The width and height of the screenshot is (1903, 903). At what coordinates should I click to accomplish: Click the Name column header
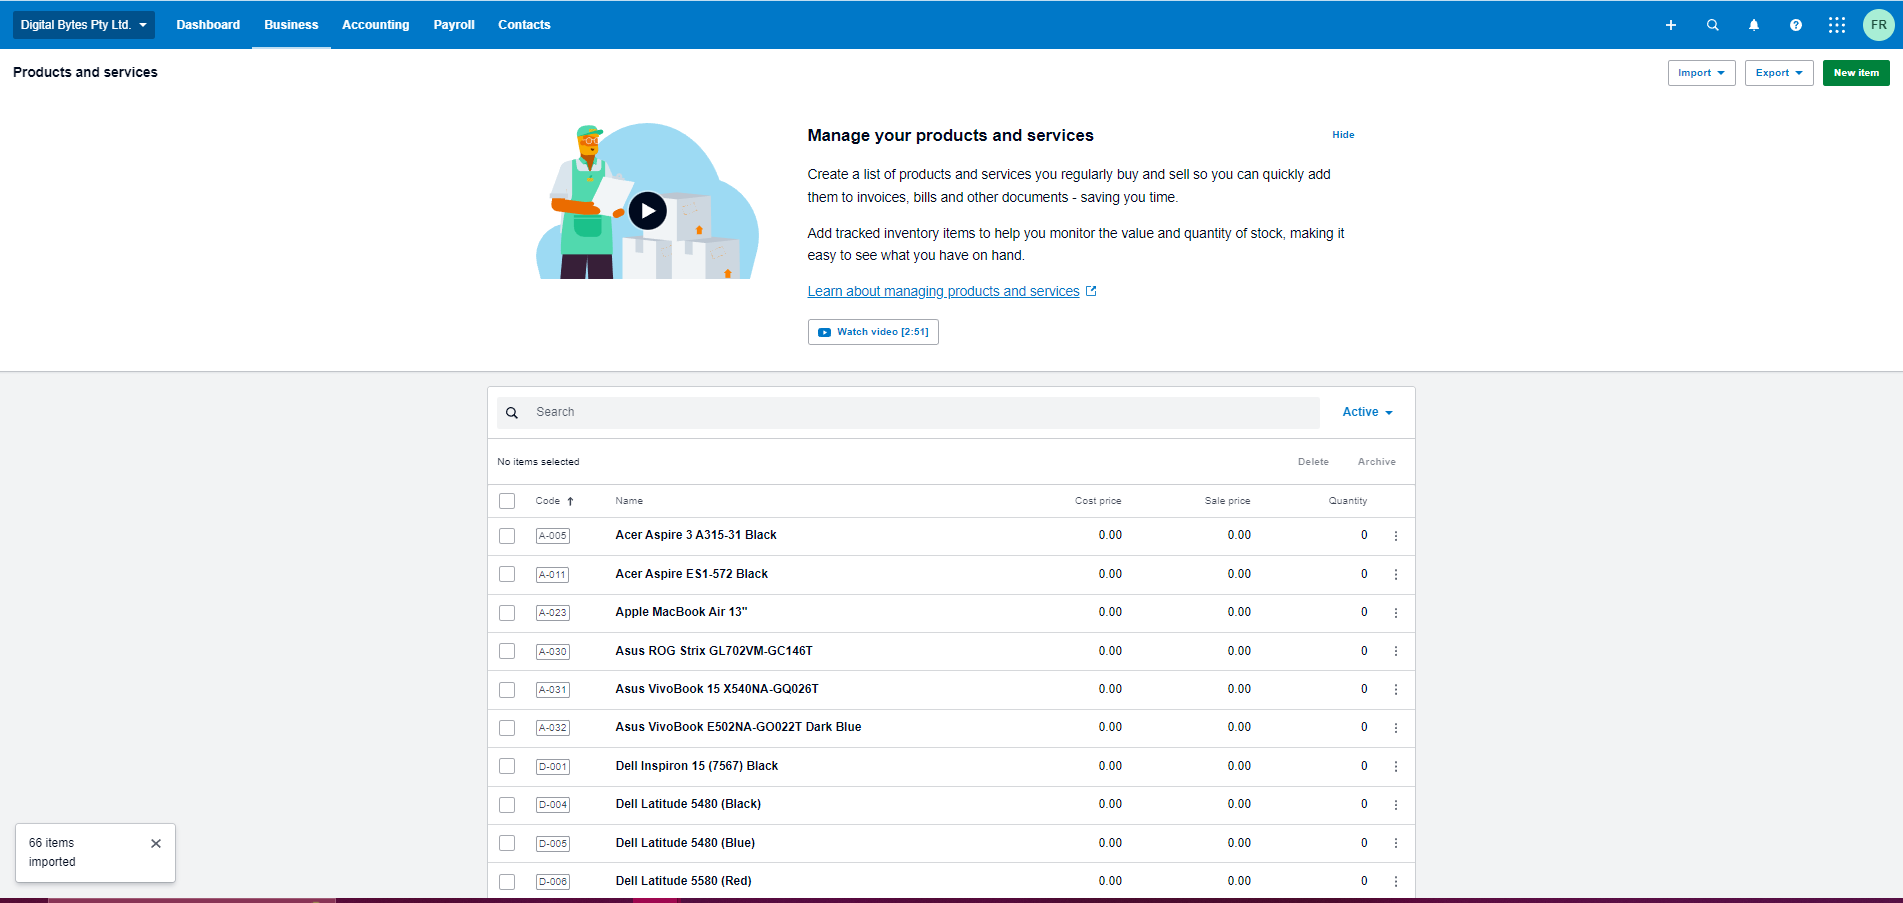tap(629, 501)
